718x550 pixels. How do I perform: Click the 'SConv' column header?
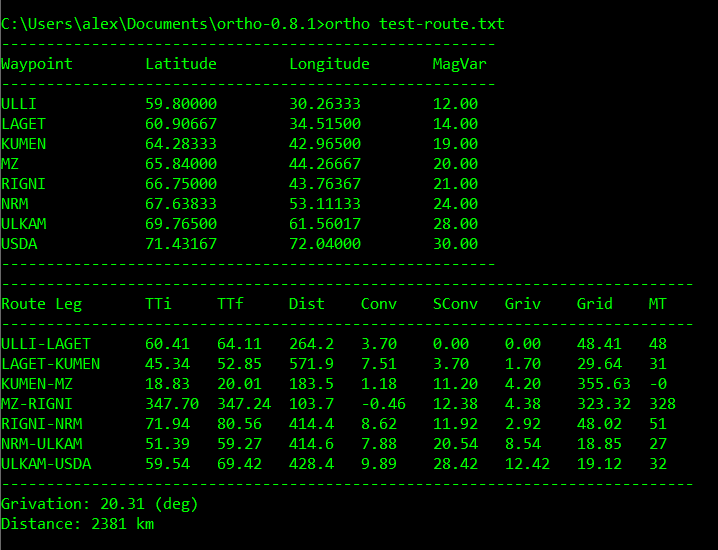coord(455,304)
